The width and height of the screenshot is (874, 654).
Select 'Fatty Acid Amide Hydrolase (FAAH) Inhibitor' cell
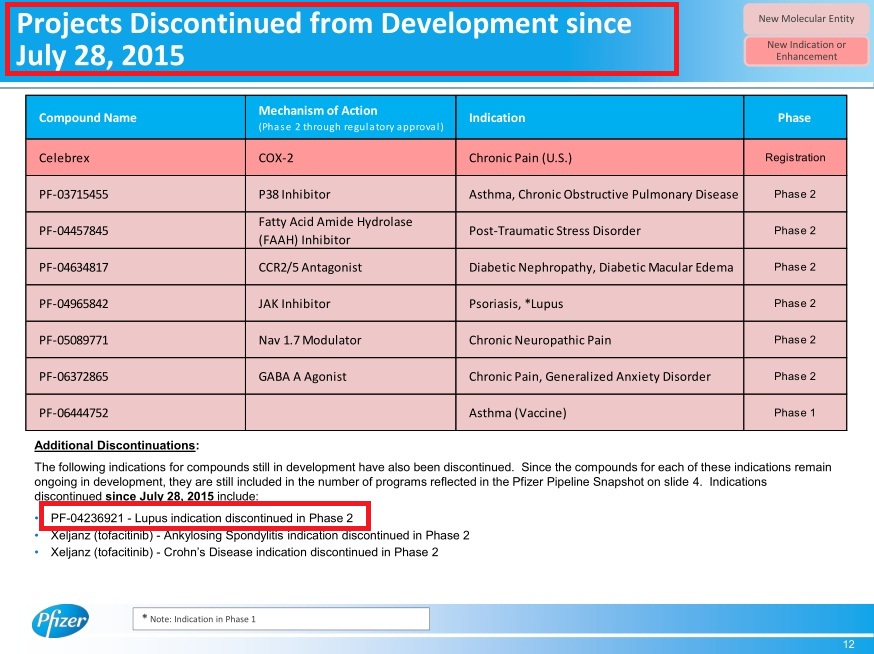(351, 230)
